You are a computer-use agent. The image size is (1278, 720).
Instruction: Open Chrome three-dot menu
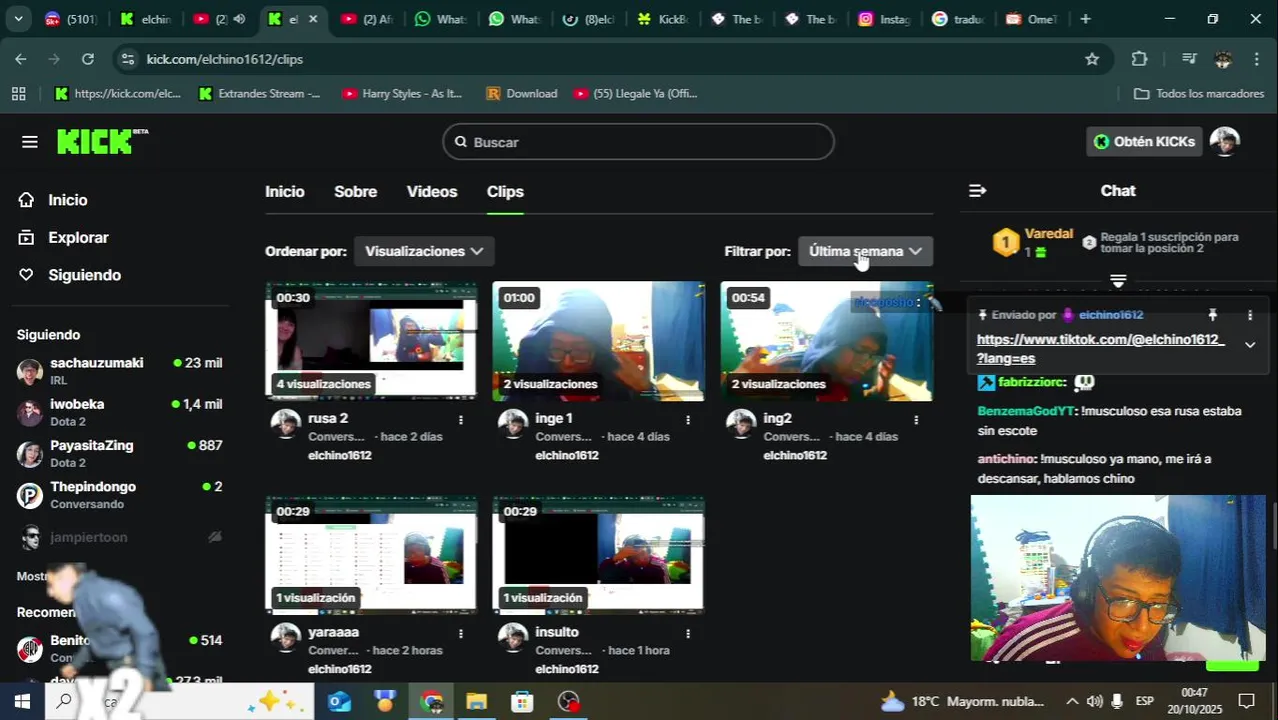point(1256,59)
